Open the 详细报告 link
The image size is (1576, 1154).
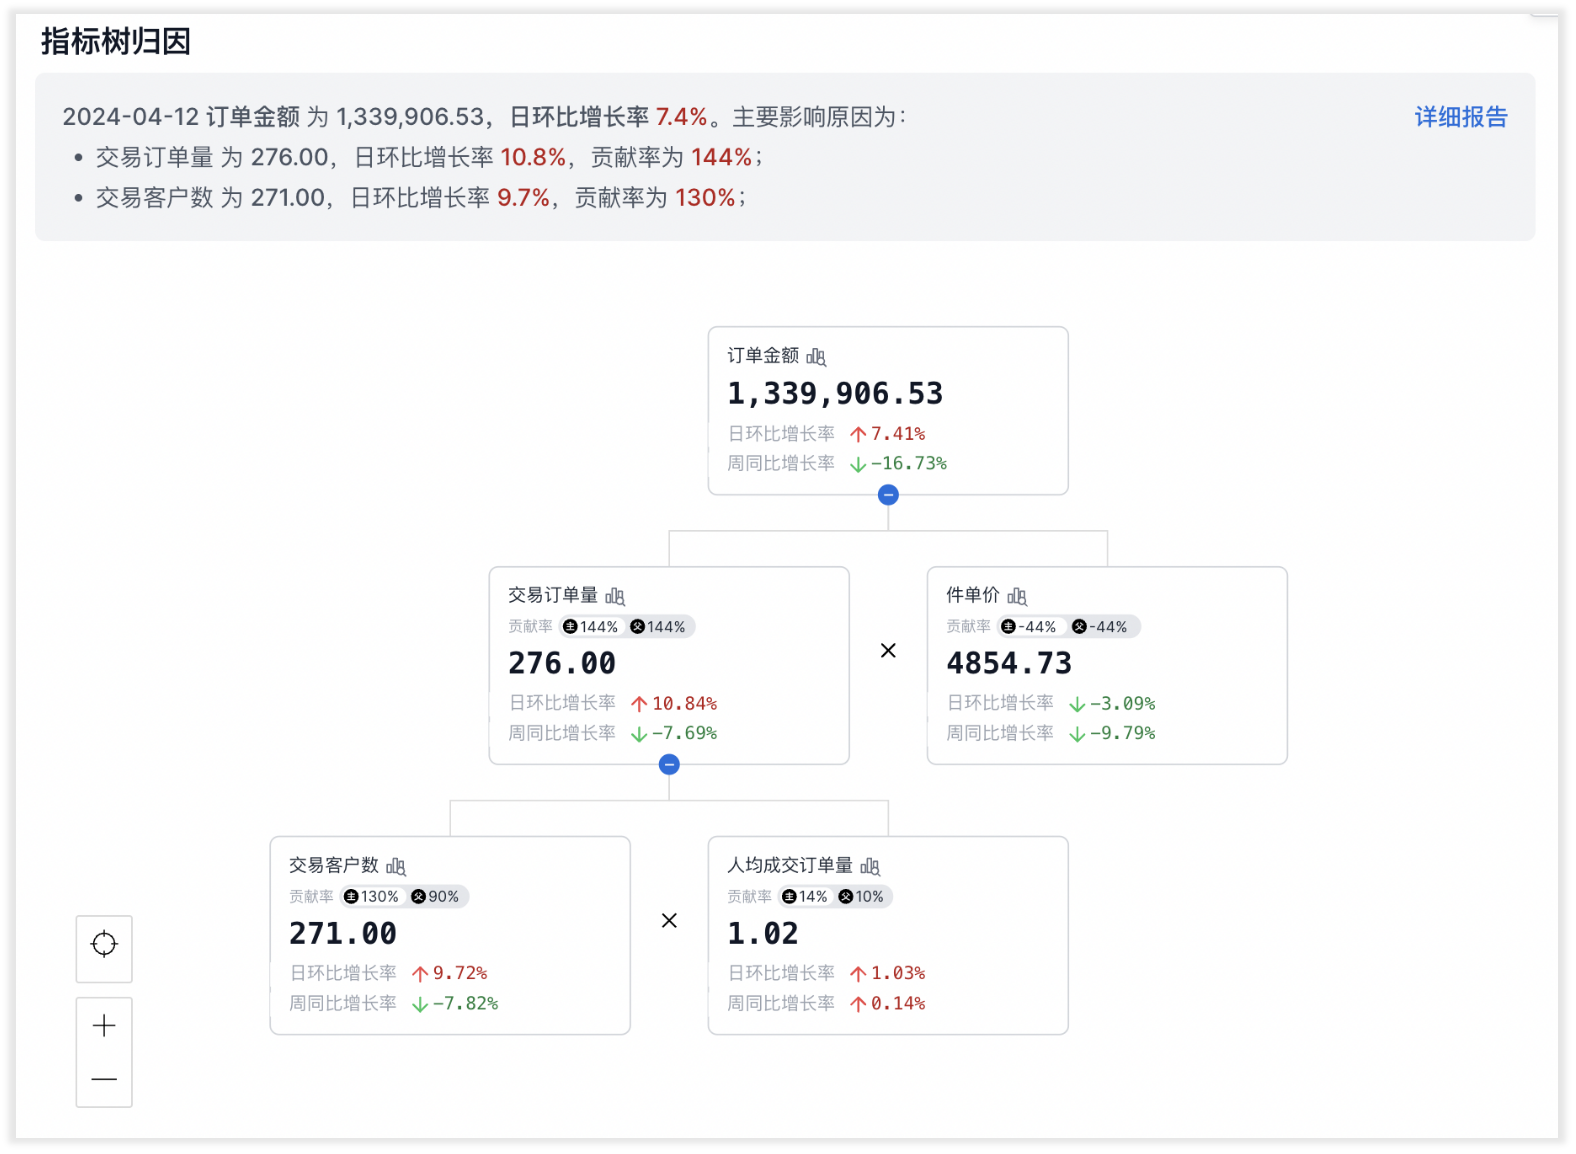pyautogui.click(x=1460, y=117)
